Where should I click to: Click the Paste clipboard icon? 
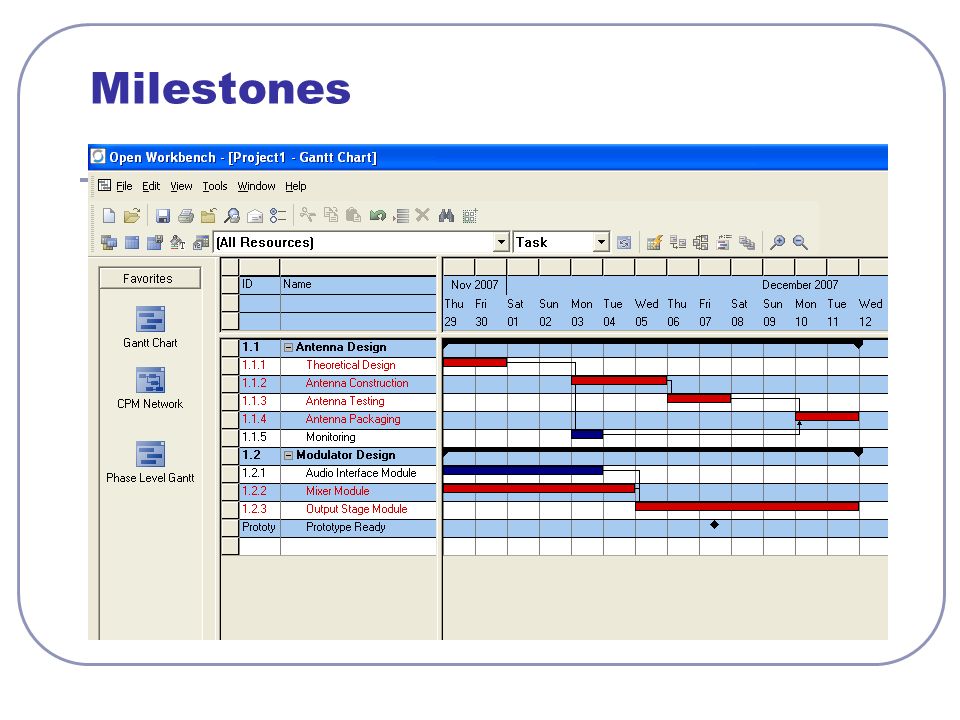353,215
